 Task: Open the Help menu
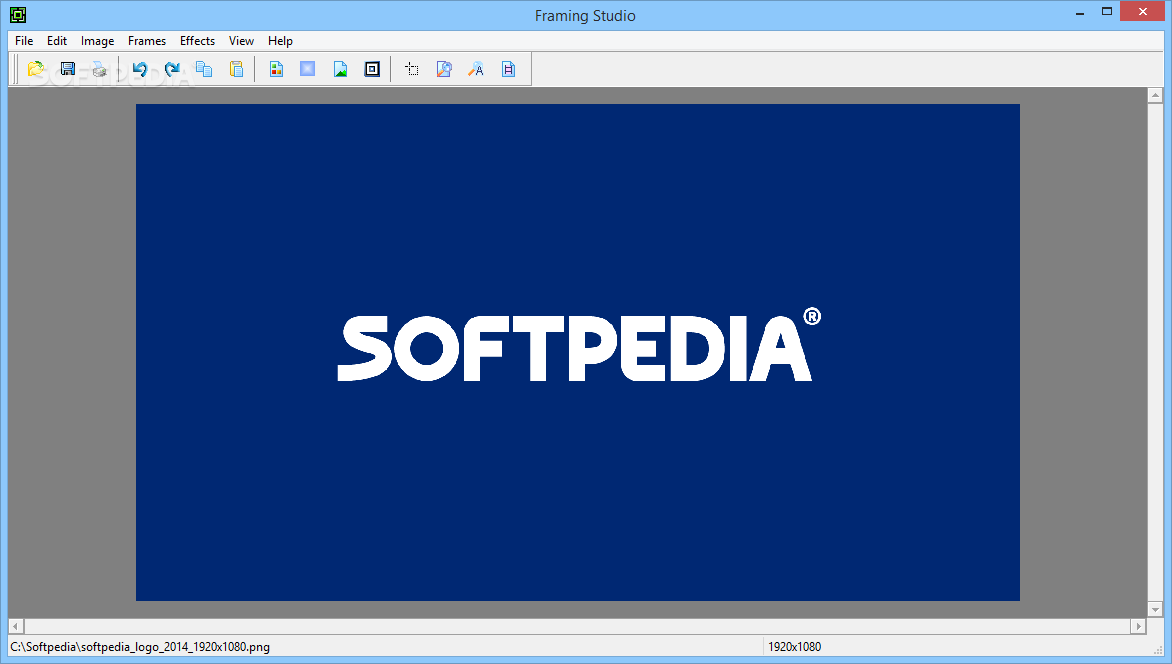(x=280, y=41)
